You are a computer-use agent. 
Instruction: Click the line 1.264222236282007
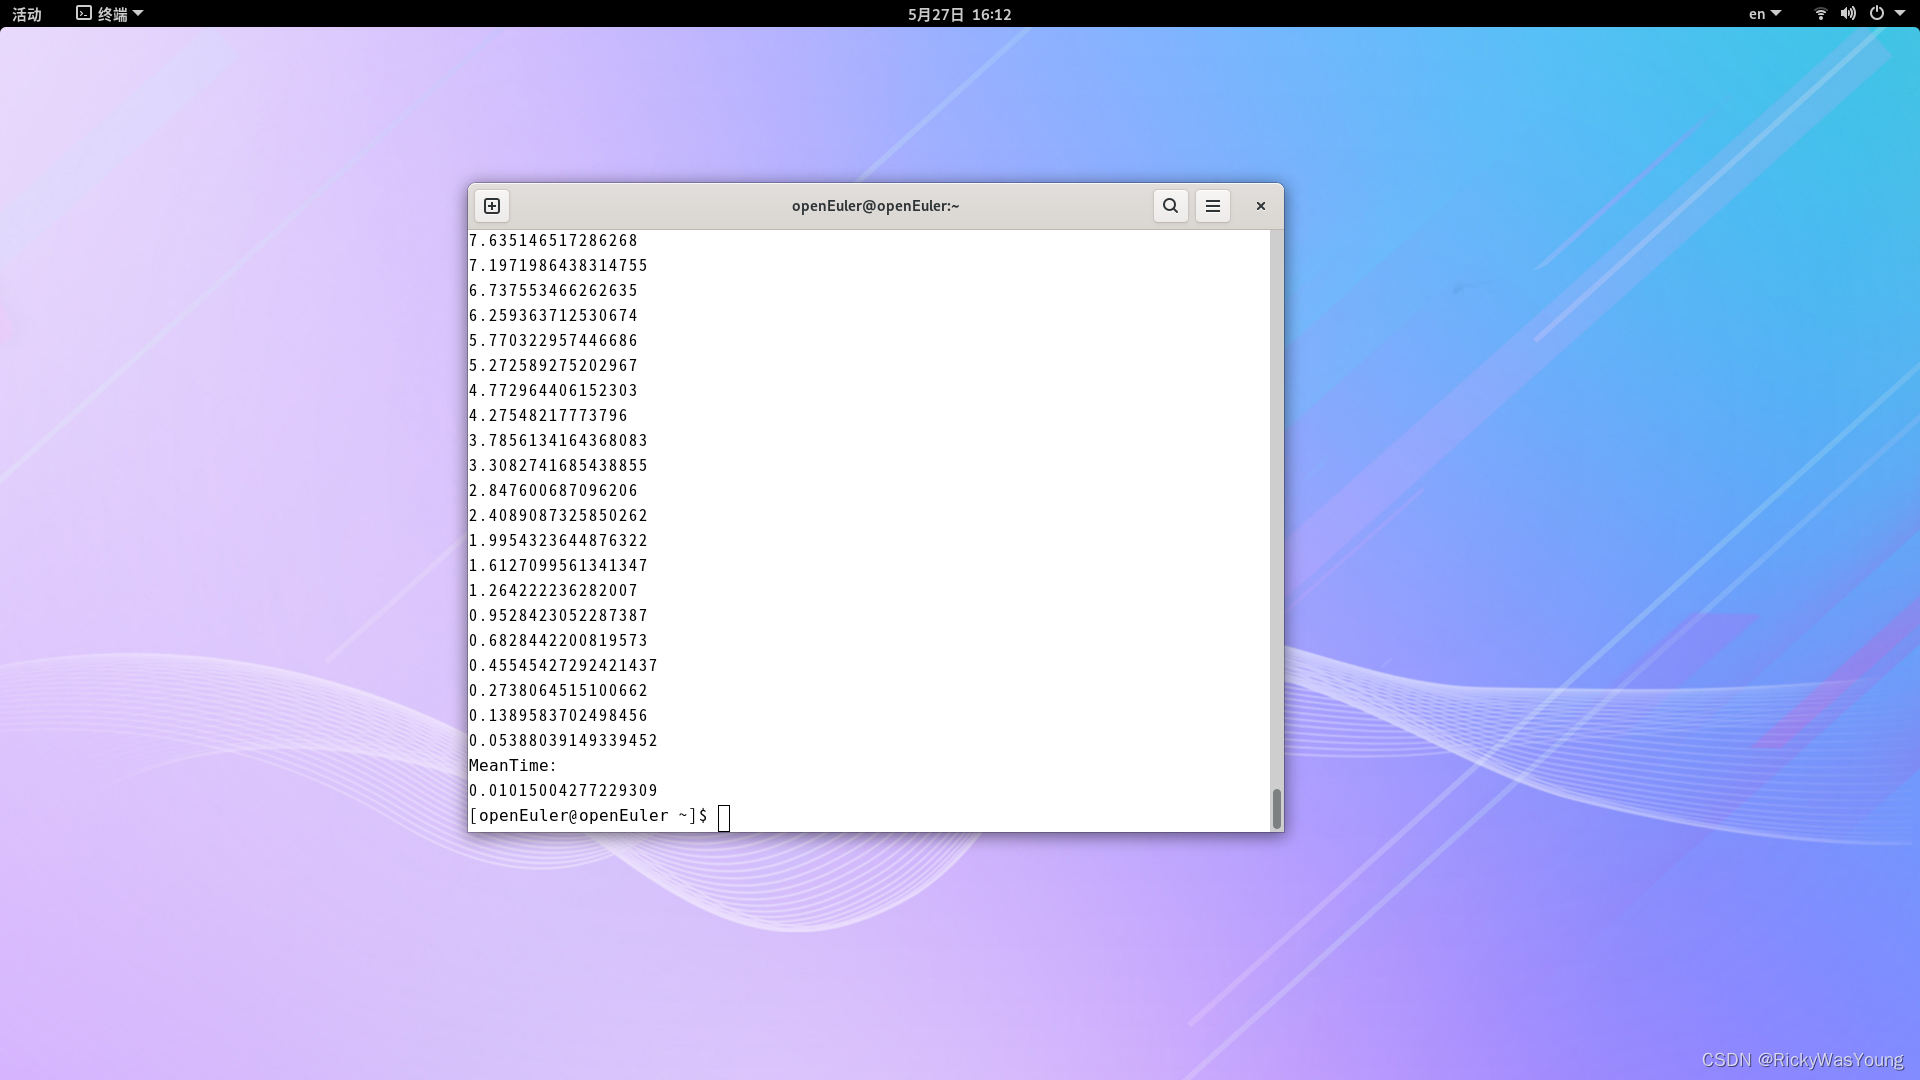553,590
